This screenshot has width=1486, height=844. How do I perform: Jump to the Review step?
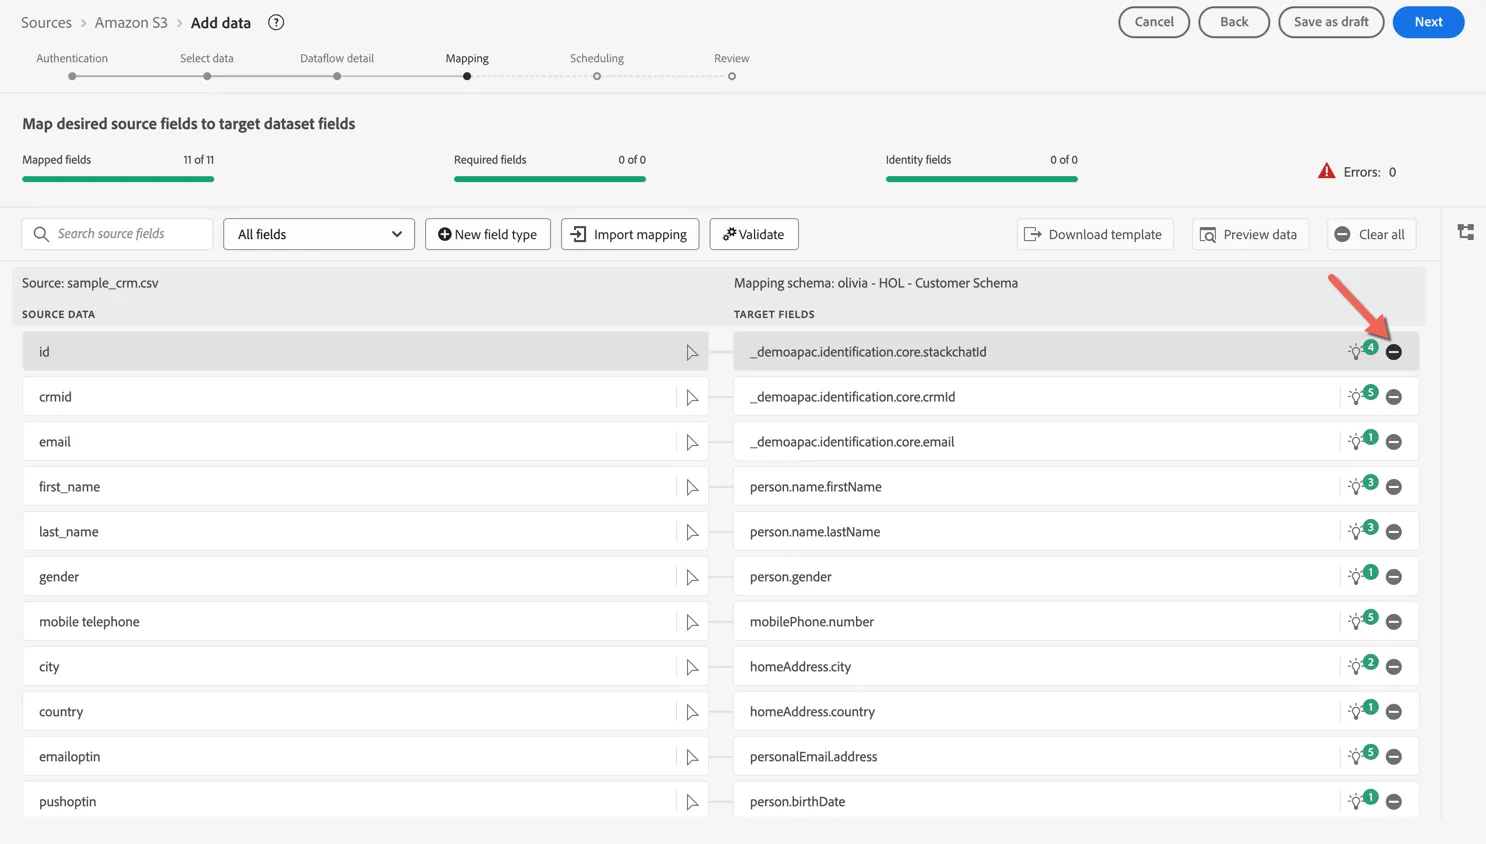[x=732, y=66]
